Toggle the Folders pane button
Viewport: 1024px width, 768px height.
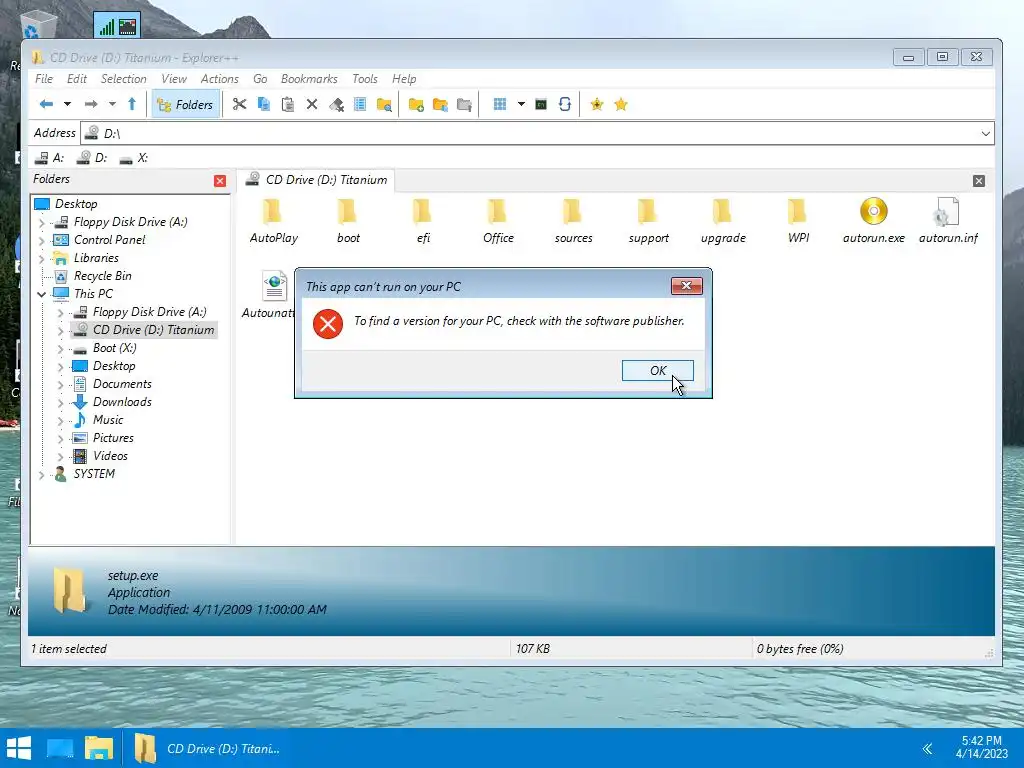(x=185, y=104)
